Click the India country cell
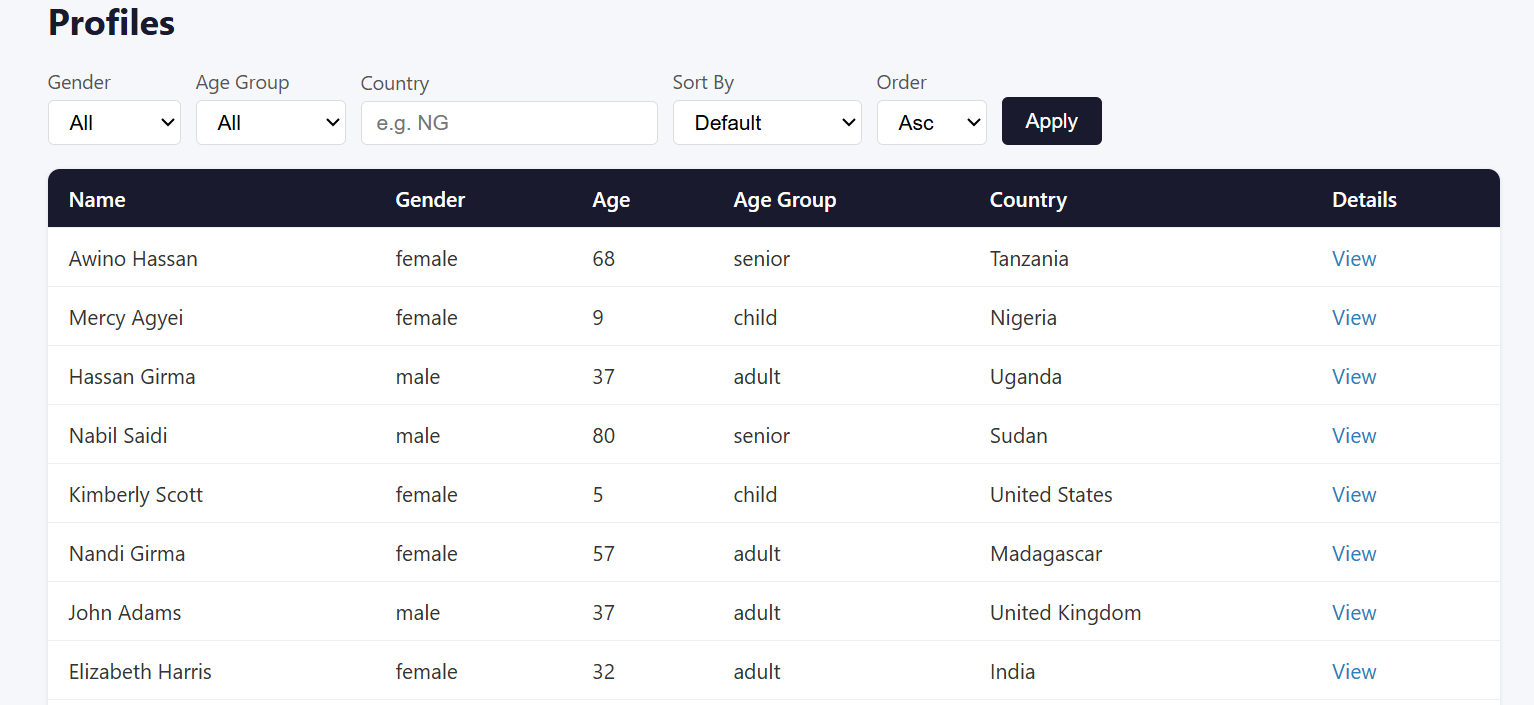This screenshot has height=705, width=1534. [x=1012, y=672]
